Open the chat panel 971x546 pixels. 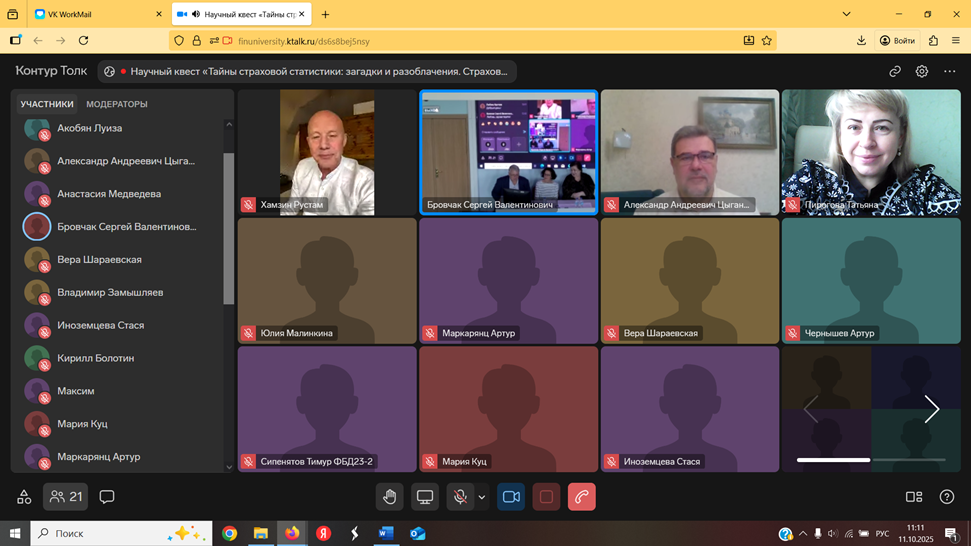click(x=107, y=497)
